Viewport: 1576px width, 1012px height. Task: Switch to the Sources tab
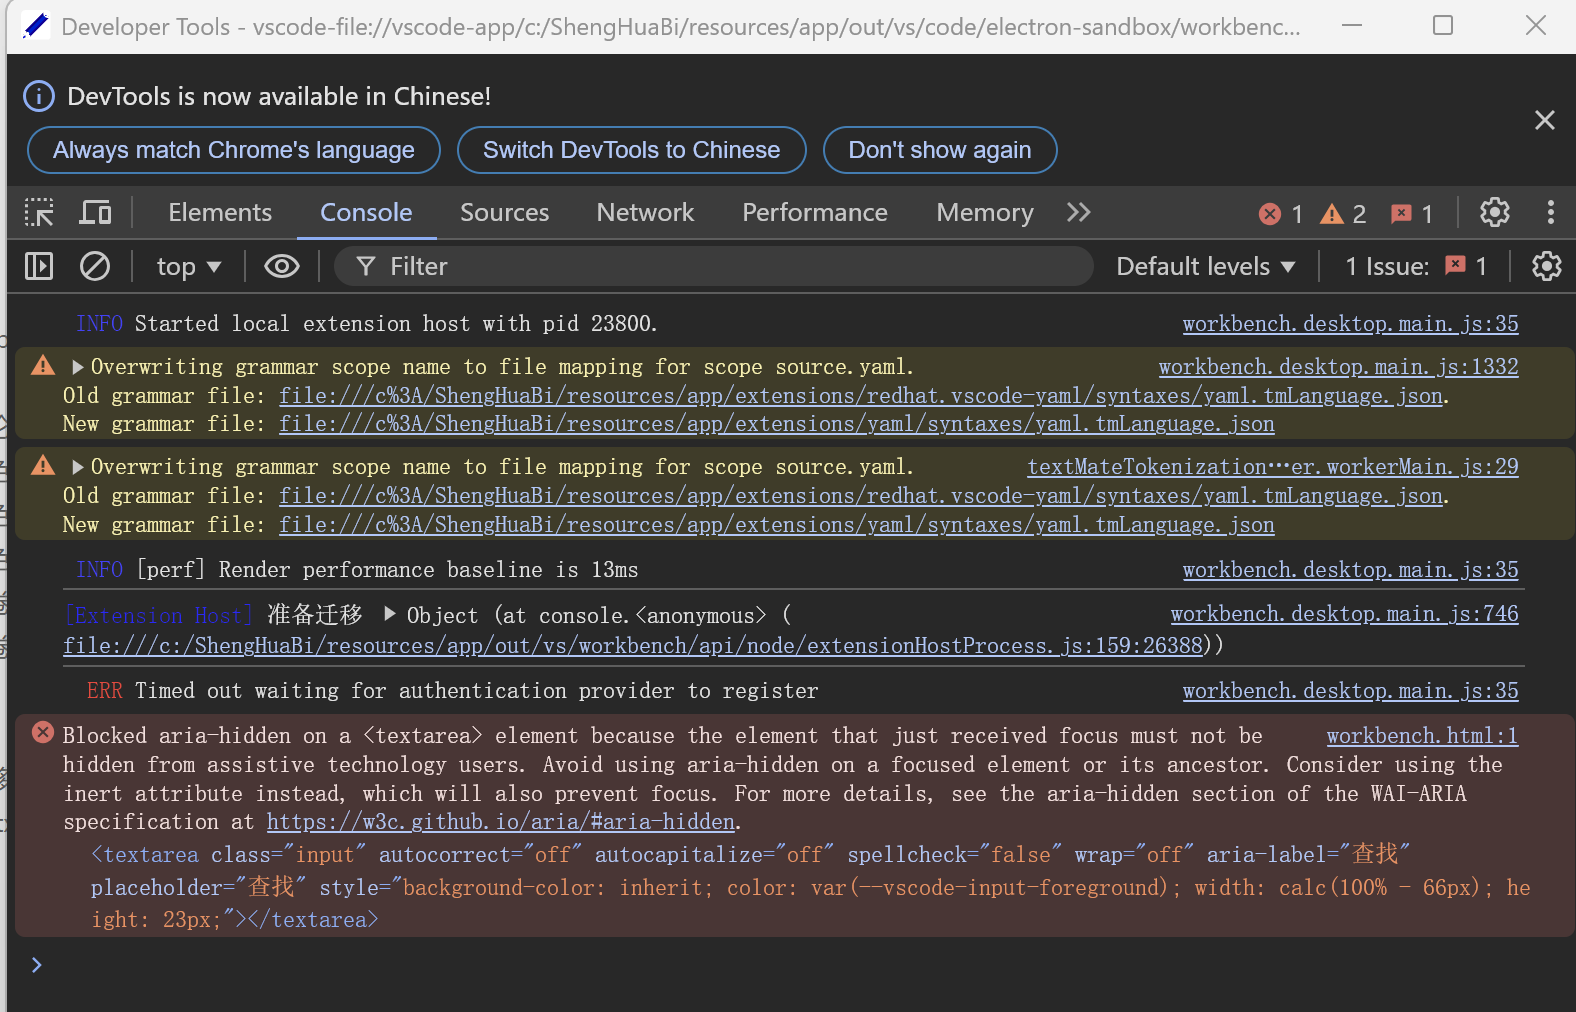tap(504, 212)
